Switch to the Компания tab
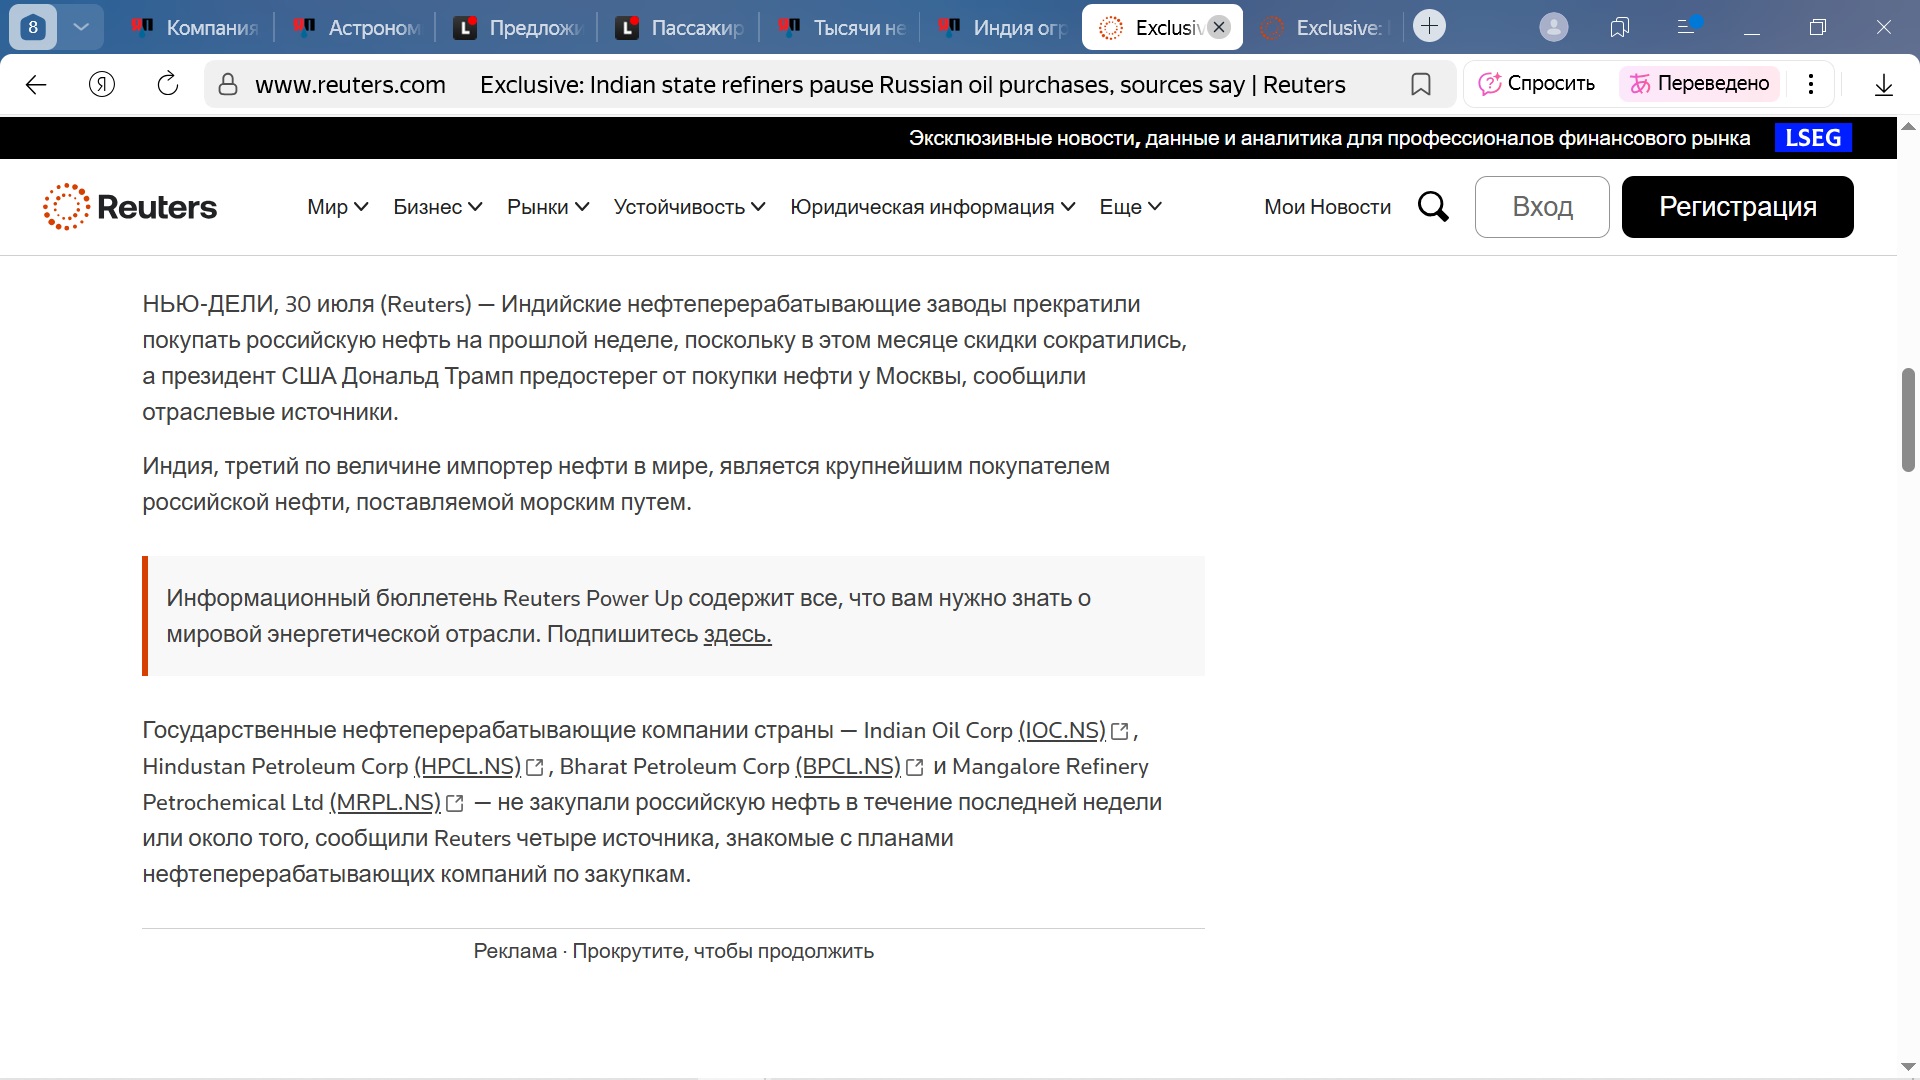Image resolution: width=1920 pixels, height=1080 pixels. click(196, 28)
